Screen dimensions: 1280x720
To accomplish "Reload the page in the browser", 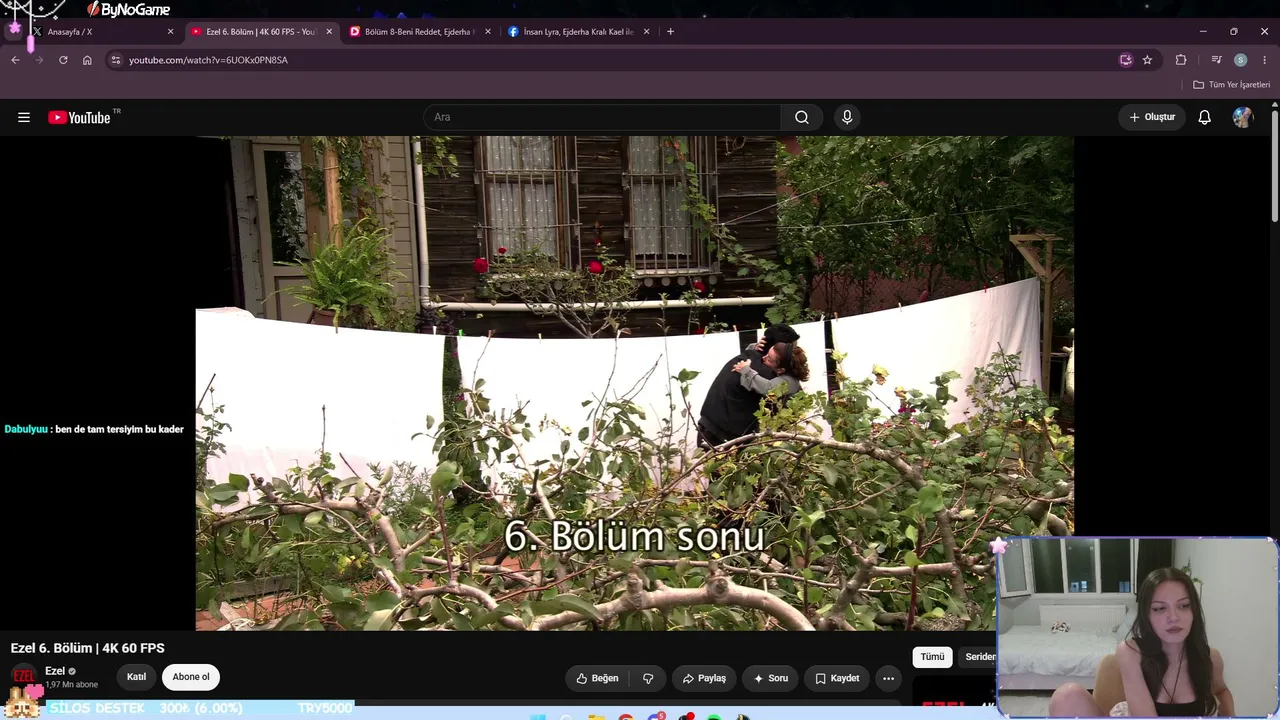I will click(63, 60).
